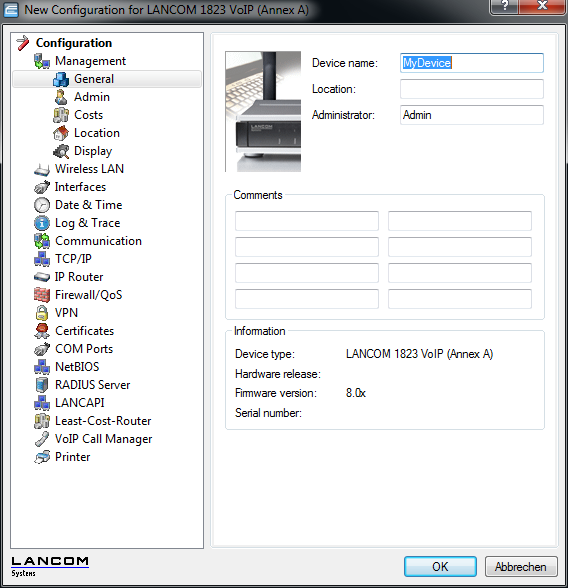Click the RADIUS Server icon
This screenshot has width=568, height=588.
(x=42, y=385)
